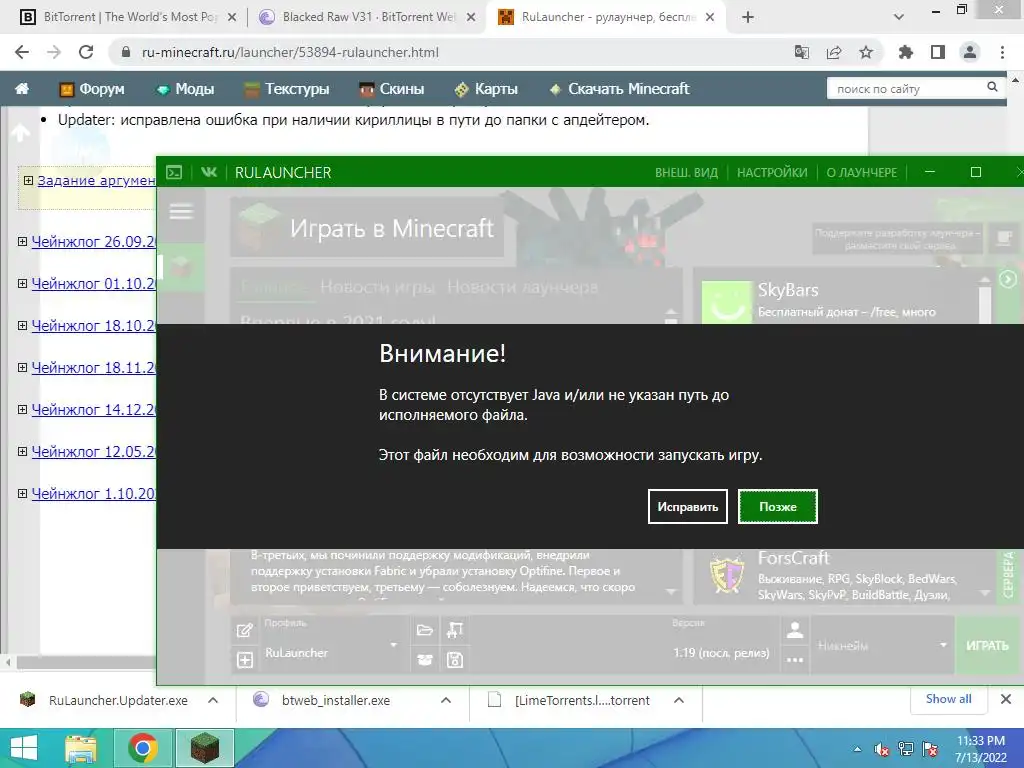Image resolution: width=1024 pixels, height=768 pixels.
Task: Click the save floppy disk icon in the launcher
Action: [455, 660]
